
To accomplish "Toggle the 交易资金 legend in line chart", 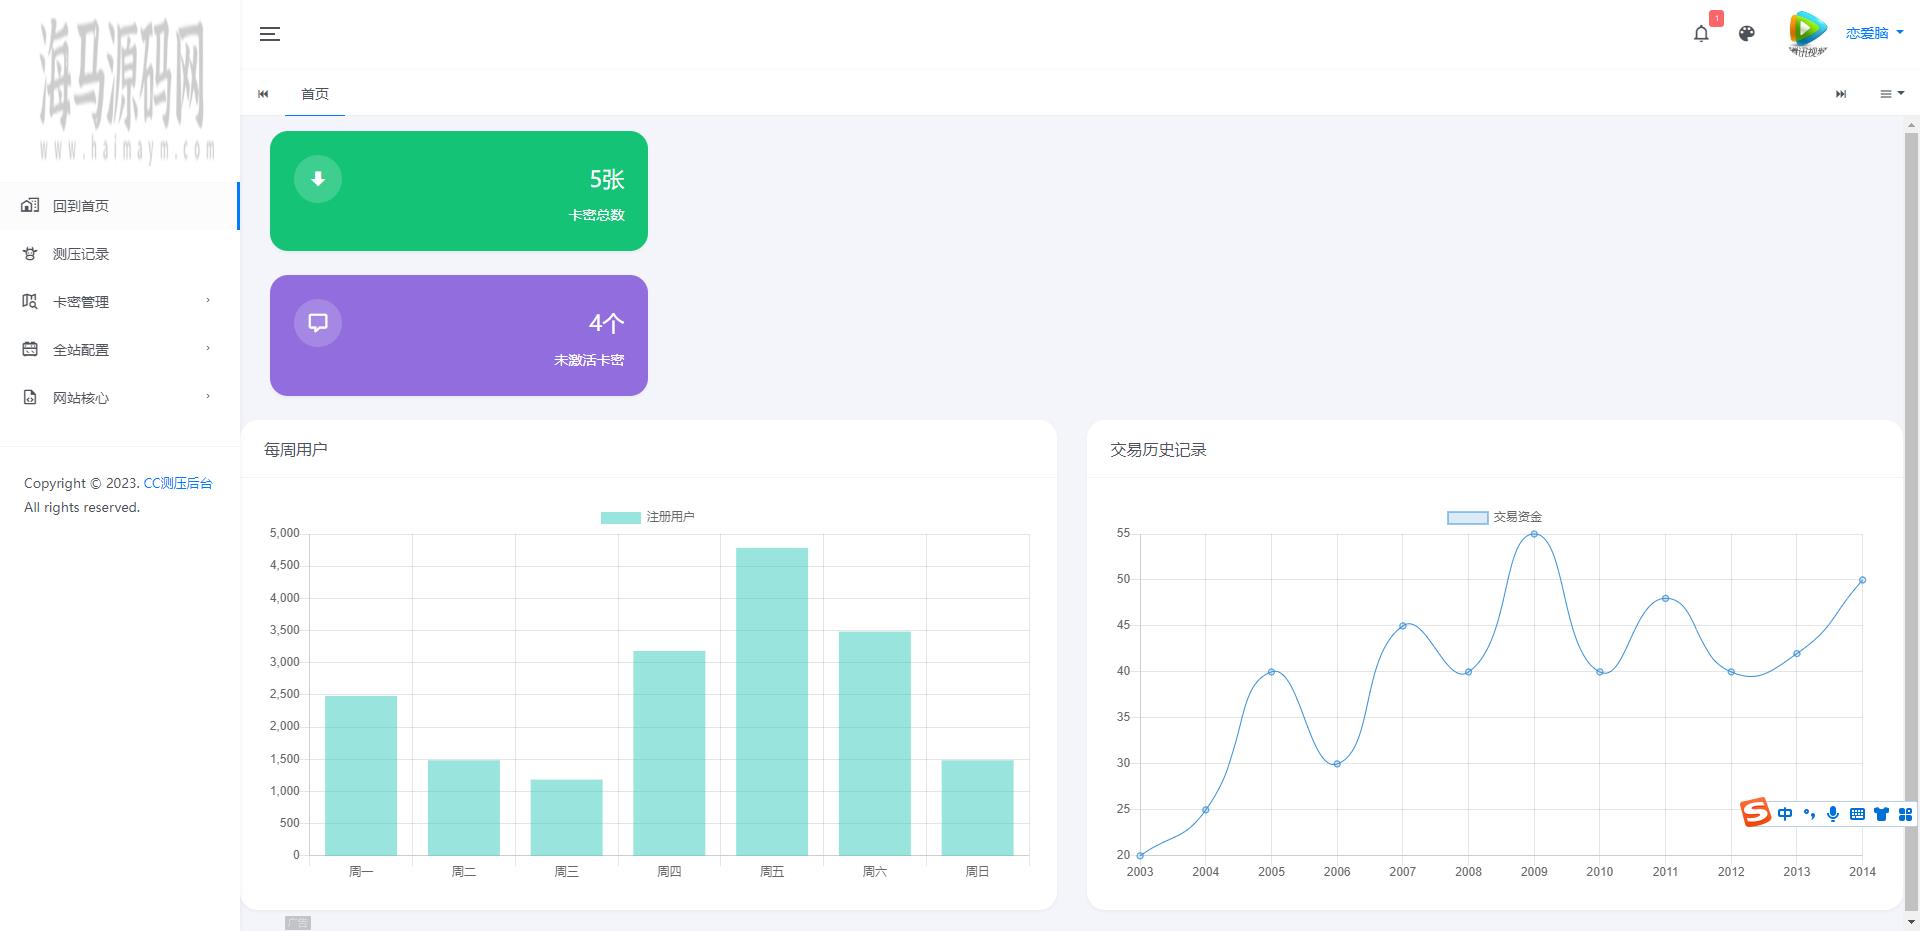I will pyautogui.click(x=1494, y=517).
